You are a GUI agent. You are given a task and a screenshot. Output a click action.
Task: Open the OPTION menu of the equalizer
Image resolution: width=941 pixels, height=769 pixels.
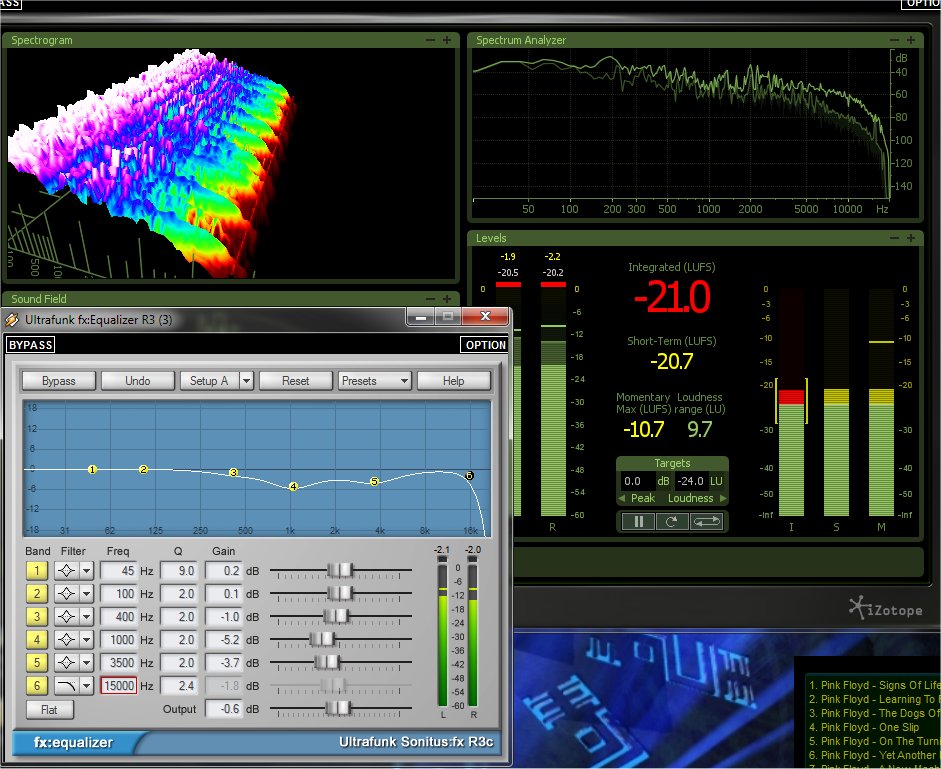coord(485,345)
